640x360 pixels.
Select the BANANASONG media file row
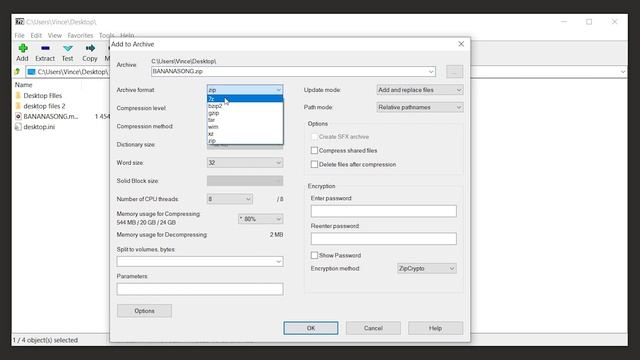pos(51,116)
